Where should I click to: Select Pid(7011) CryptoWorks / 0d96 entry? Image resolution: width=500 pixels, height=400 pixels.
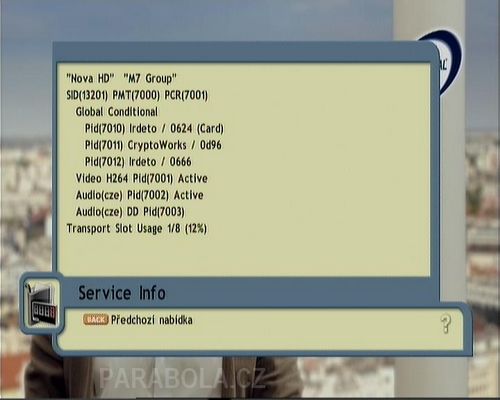tap(153, 145)
